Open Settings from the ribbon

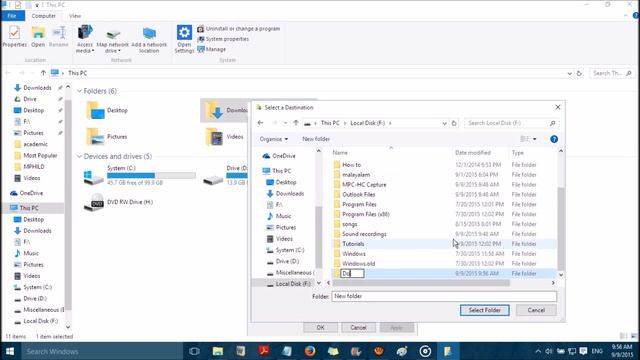click(x=184, y=39)
